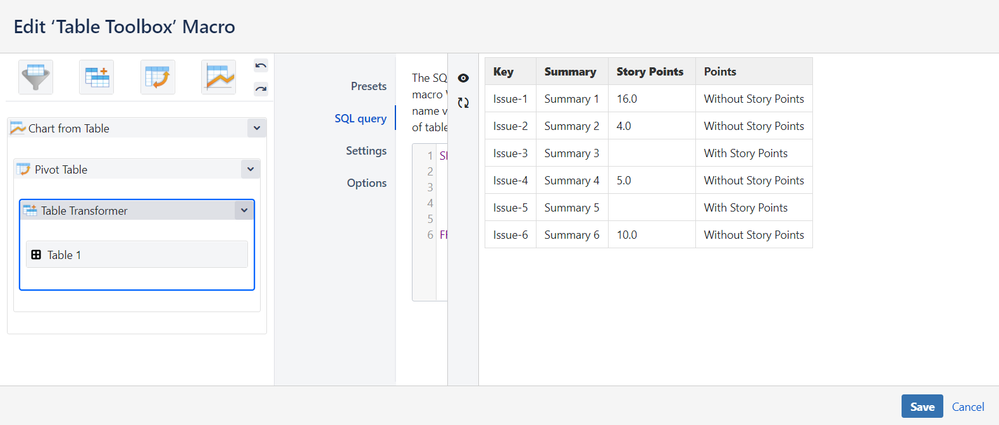Select the Table 1 item
999x425 pixels.
point(136,255)
